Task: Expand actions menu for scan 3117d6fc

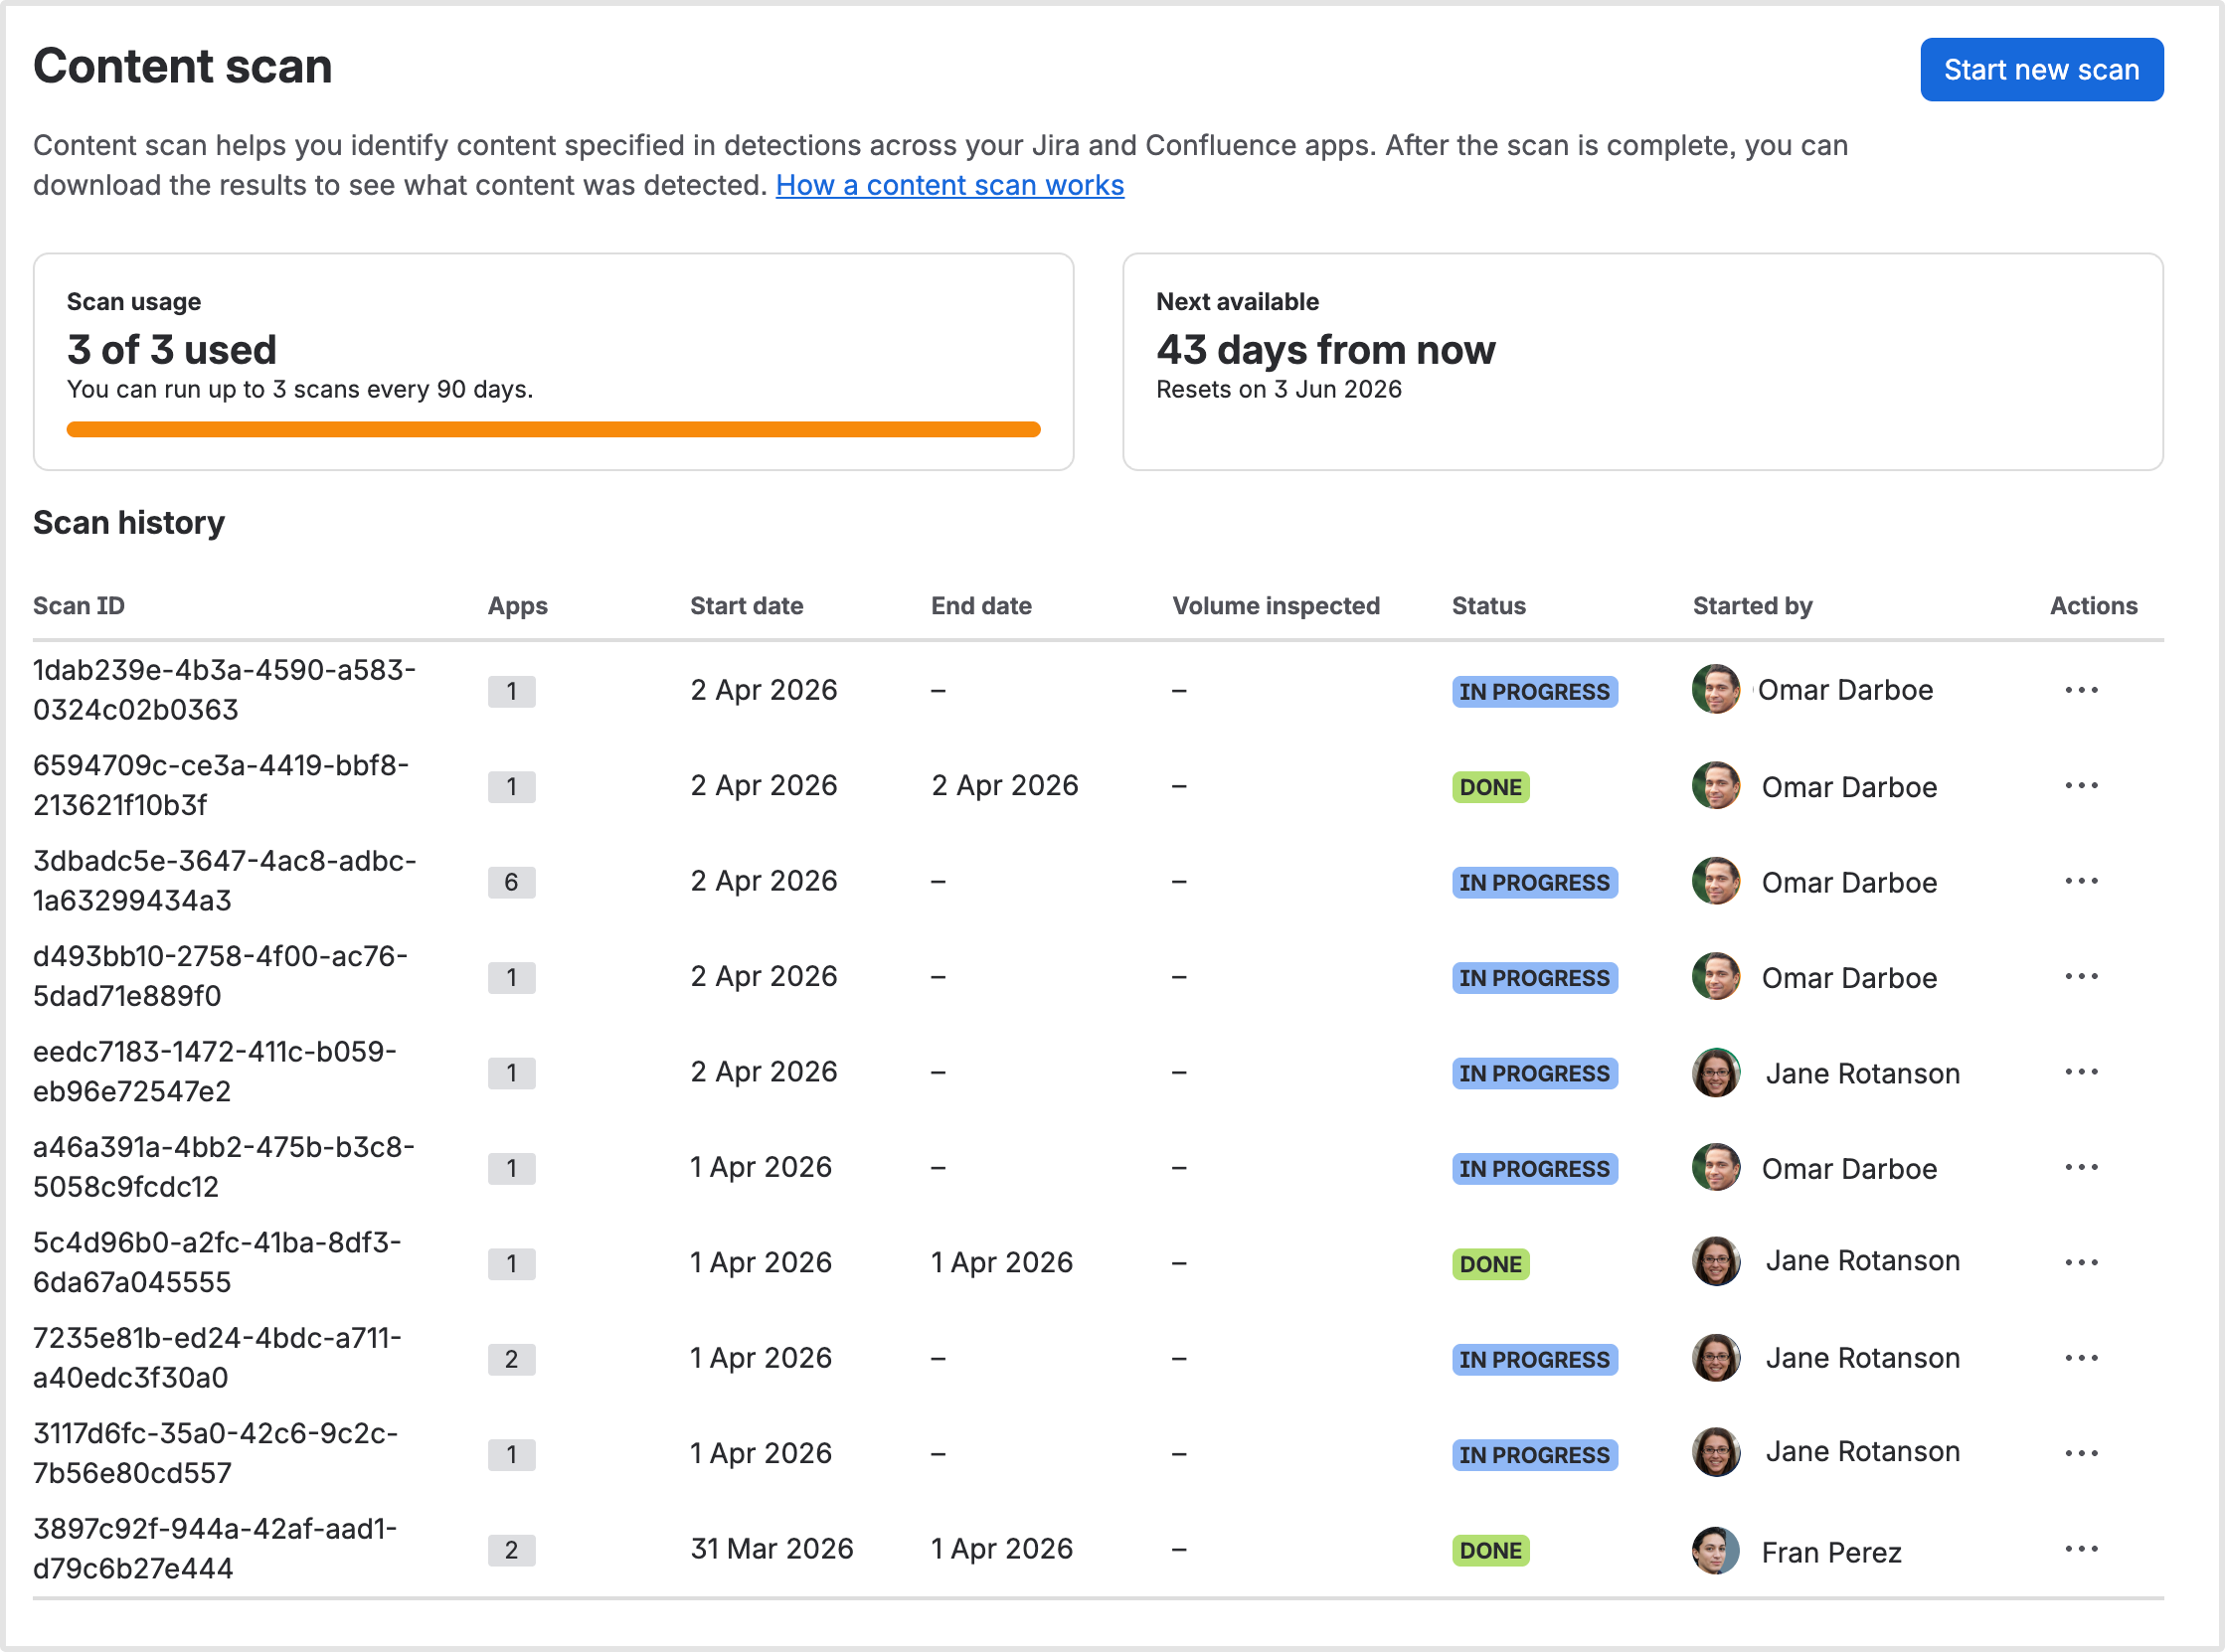Action: [x=2081, y=1454]
